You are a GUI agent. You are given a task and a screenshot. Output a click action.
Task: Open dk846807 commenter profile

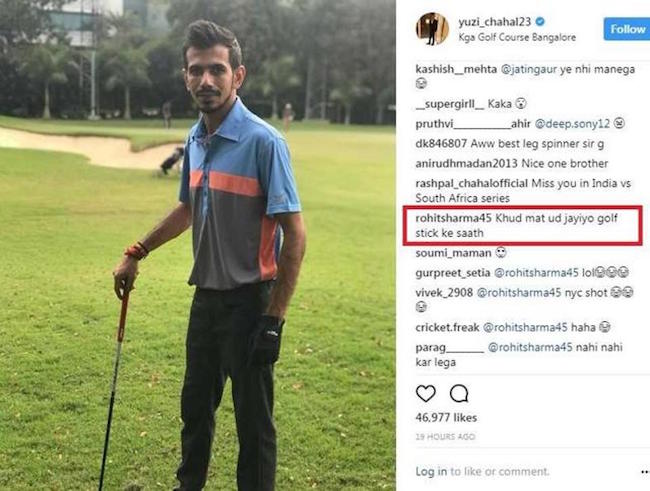point(441,144)
